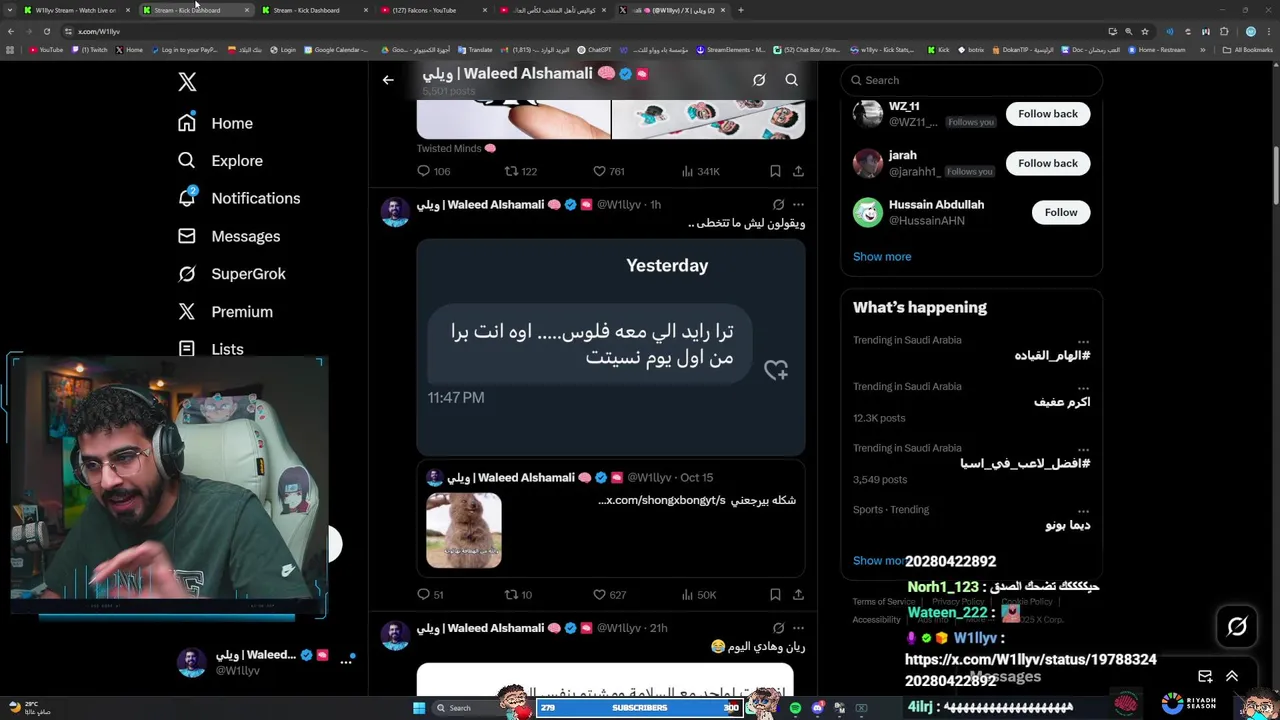Open more options for اكرم عفيف trend
This screenshot has height=720, width=1280.
[x=1083, y=388]
